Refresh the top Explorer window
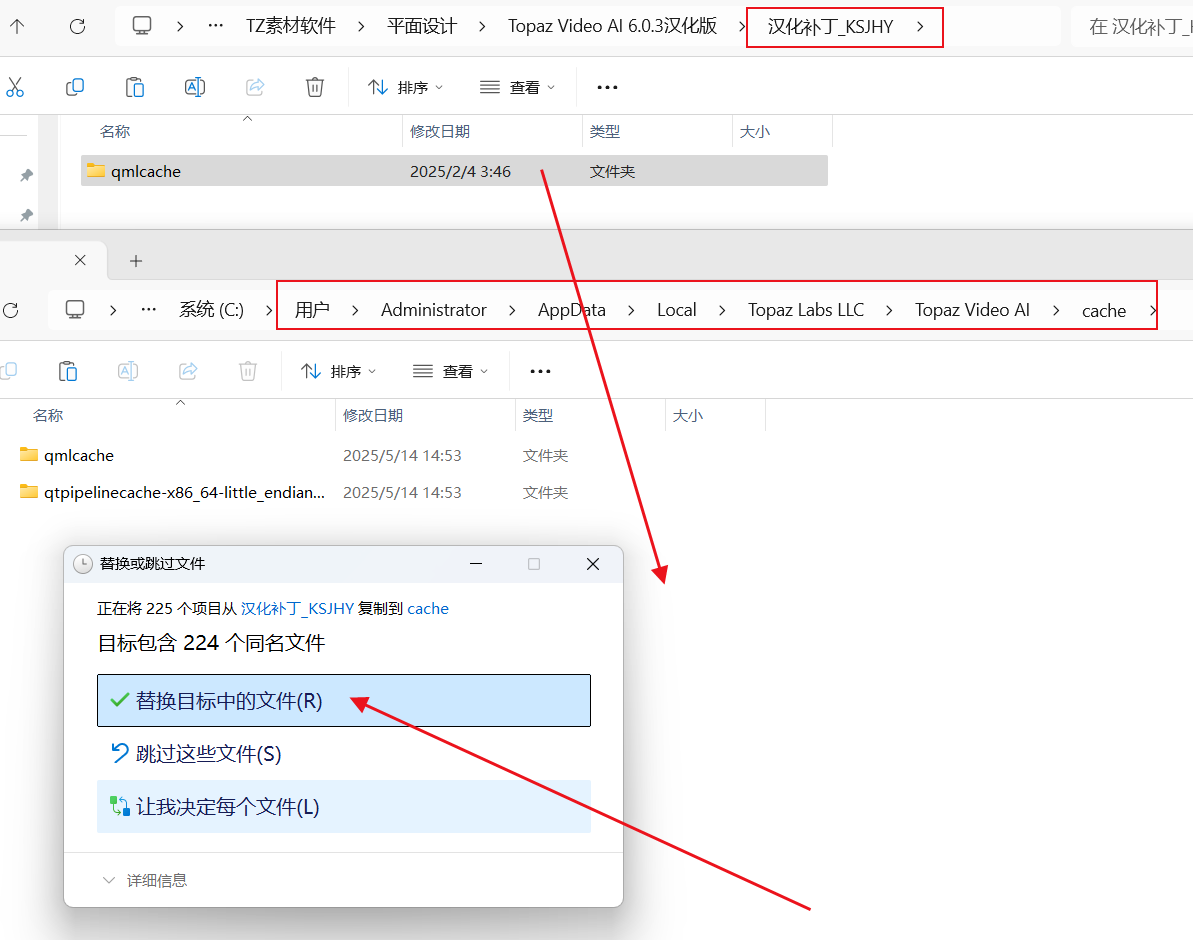1193x940 pixels. [x=78, y=27]
